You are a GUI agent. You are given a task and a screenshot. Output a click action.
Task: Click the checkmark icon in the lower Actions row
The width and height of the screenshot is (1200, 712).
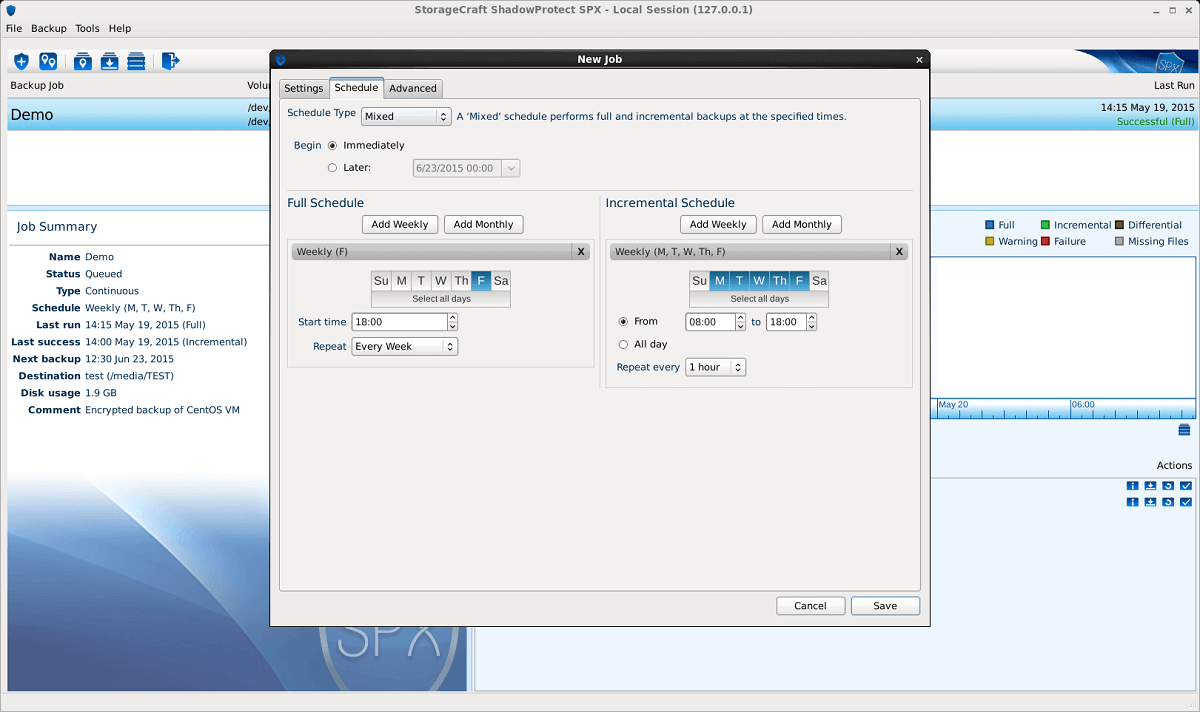(1186, 502)
